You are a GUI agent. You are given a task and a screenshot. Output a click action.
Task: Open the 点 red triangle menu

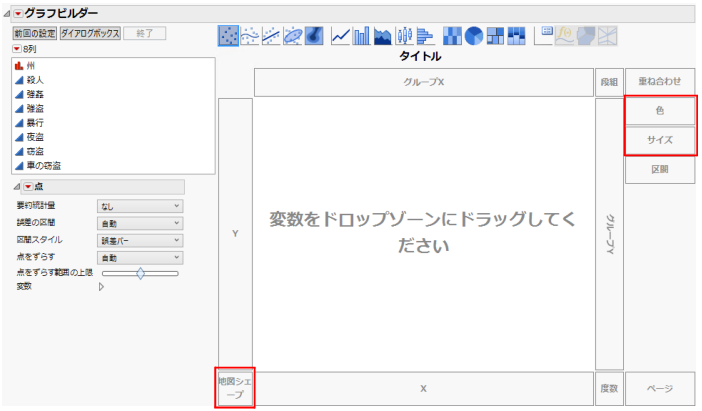(28, 186)
